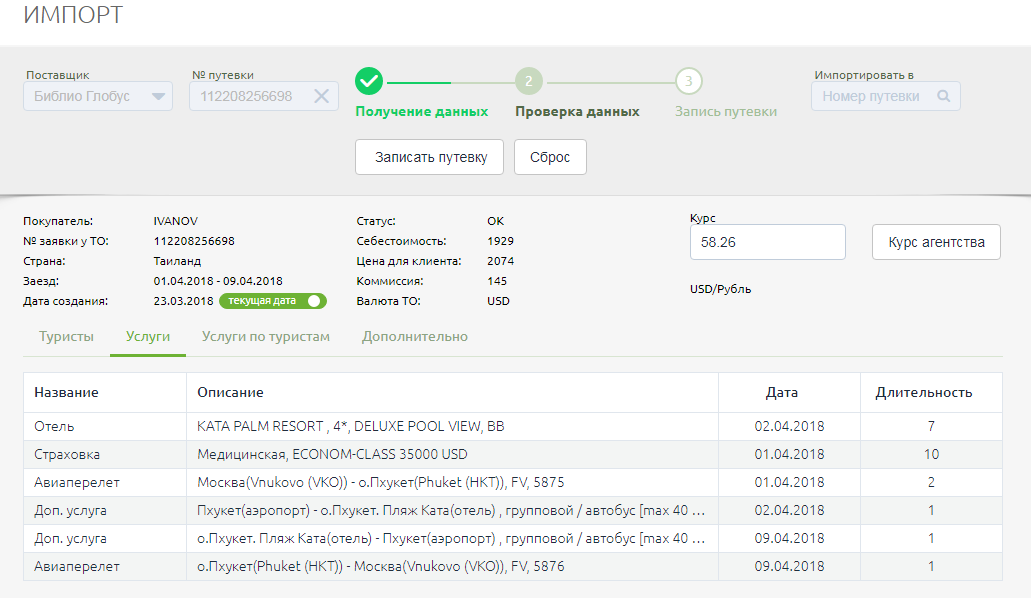Focus the Номер путевки search field
This screenshot has height=598, width=1031.
(x=872, y=96)
